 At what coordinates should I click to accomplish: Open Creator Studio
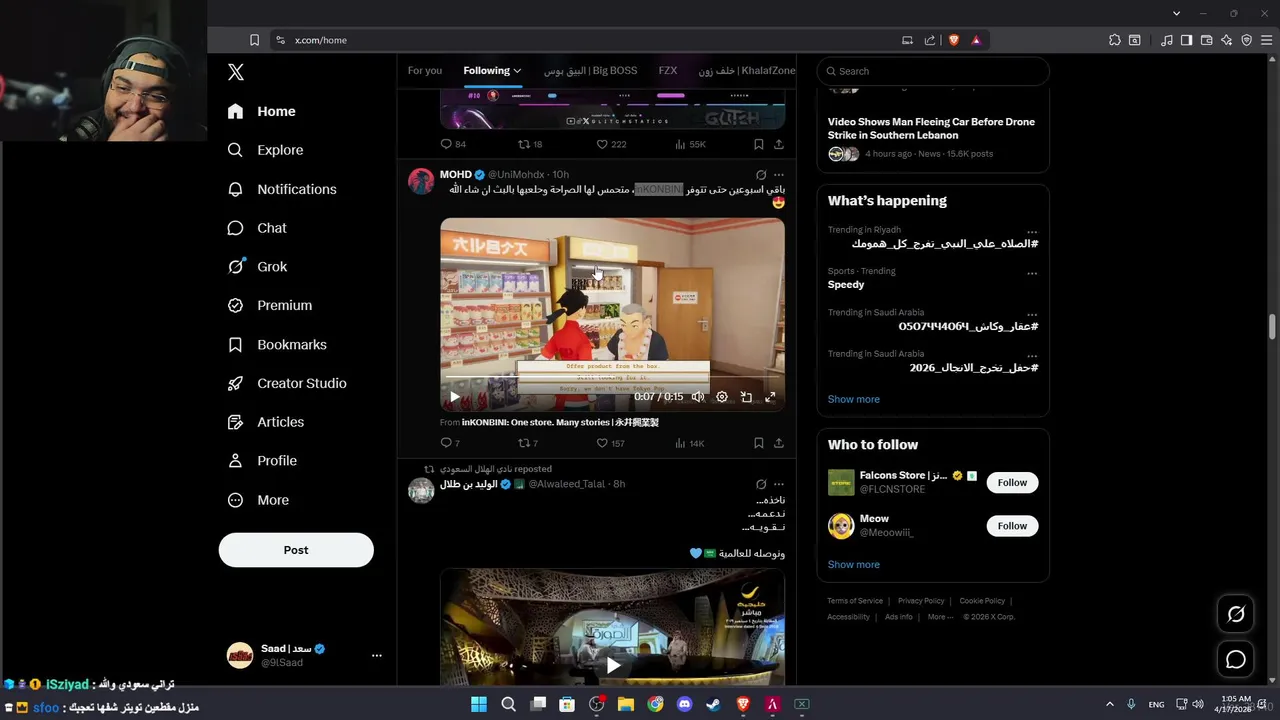[x=287, y=383]
